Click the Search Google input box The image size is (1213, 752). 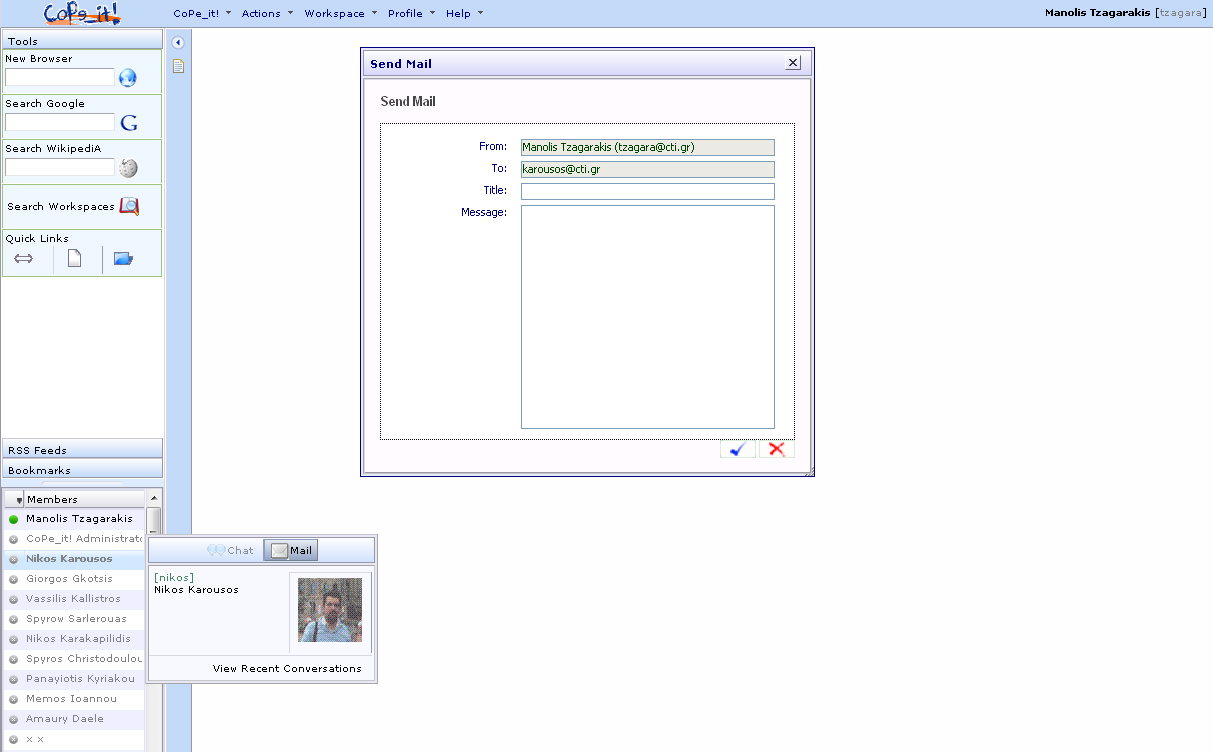(60, 122)
